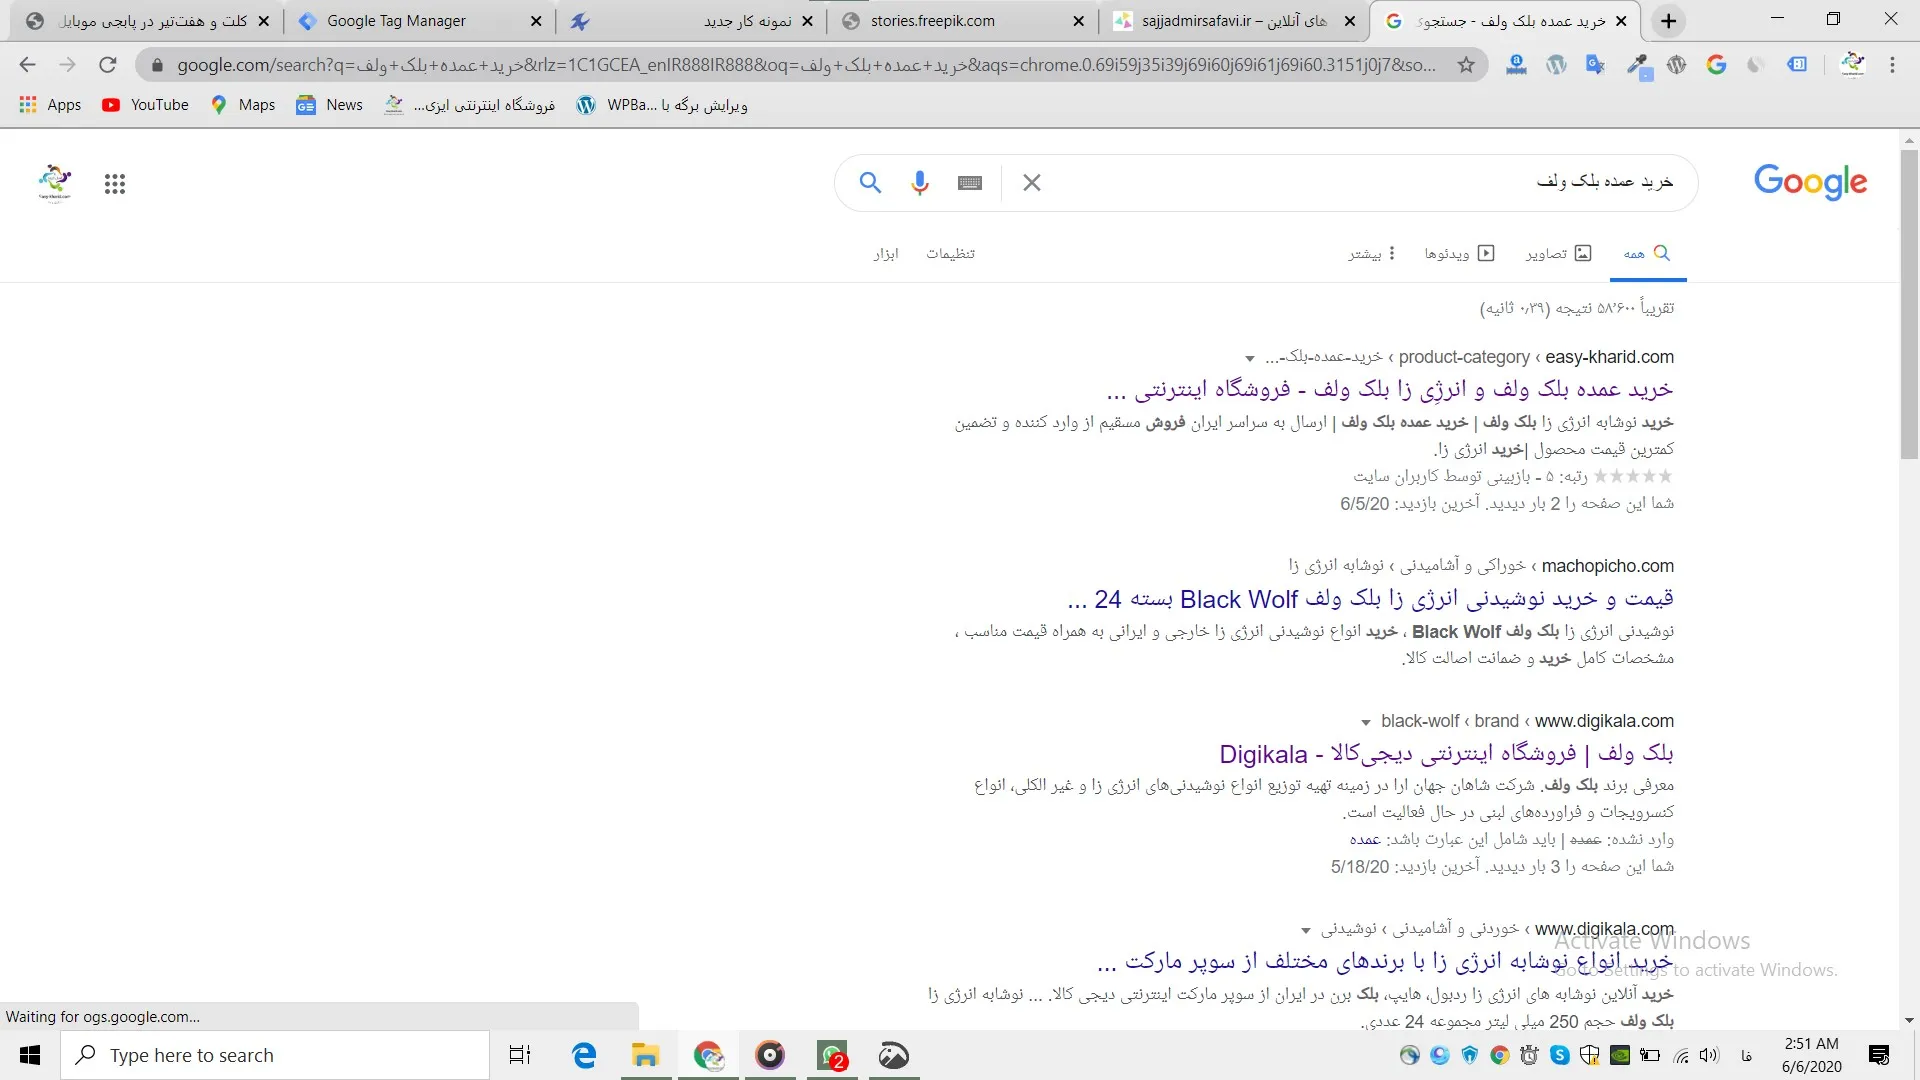Expand the easy-kharid.com result dropdown arrow
Image resolution: width=1920 pixels, height=1080 pixels.
click(1250, 358)
